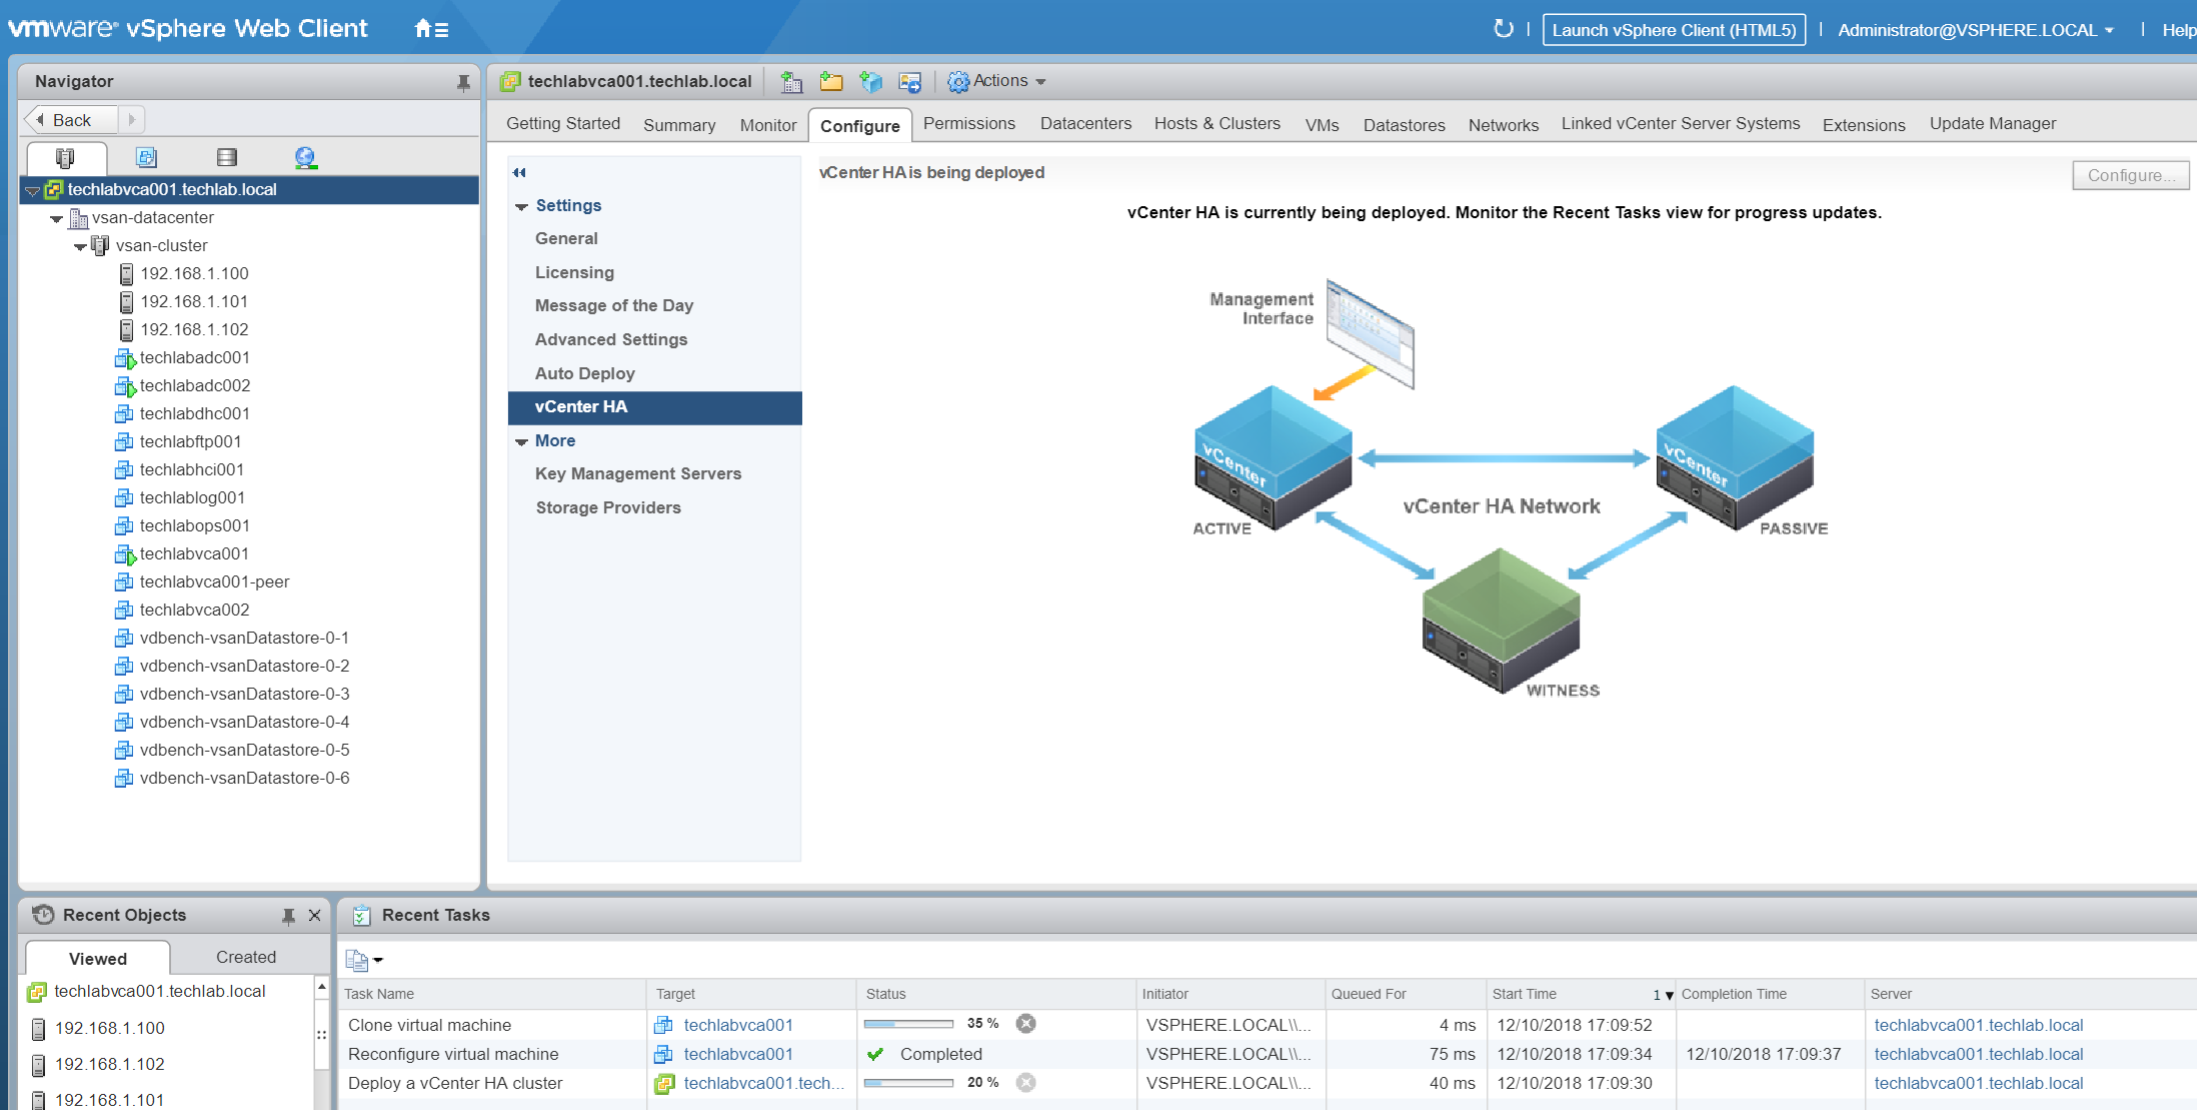Click the Recent Objects clock icon
This screenshot has height=1110, width=2197.
pyautogui.click(x=43, y=914)
